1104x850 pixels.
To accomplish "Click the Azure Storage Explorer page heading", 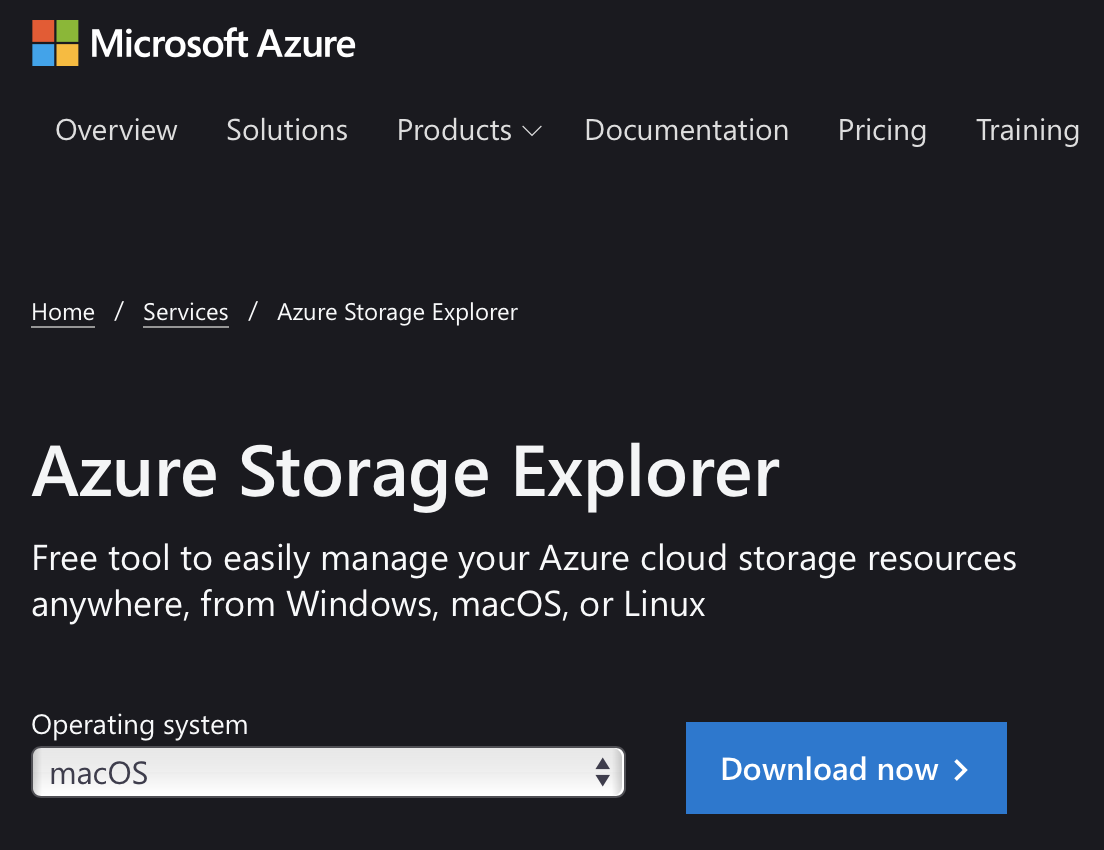I will 406,473.
